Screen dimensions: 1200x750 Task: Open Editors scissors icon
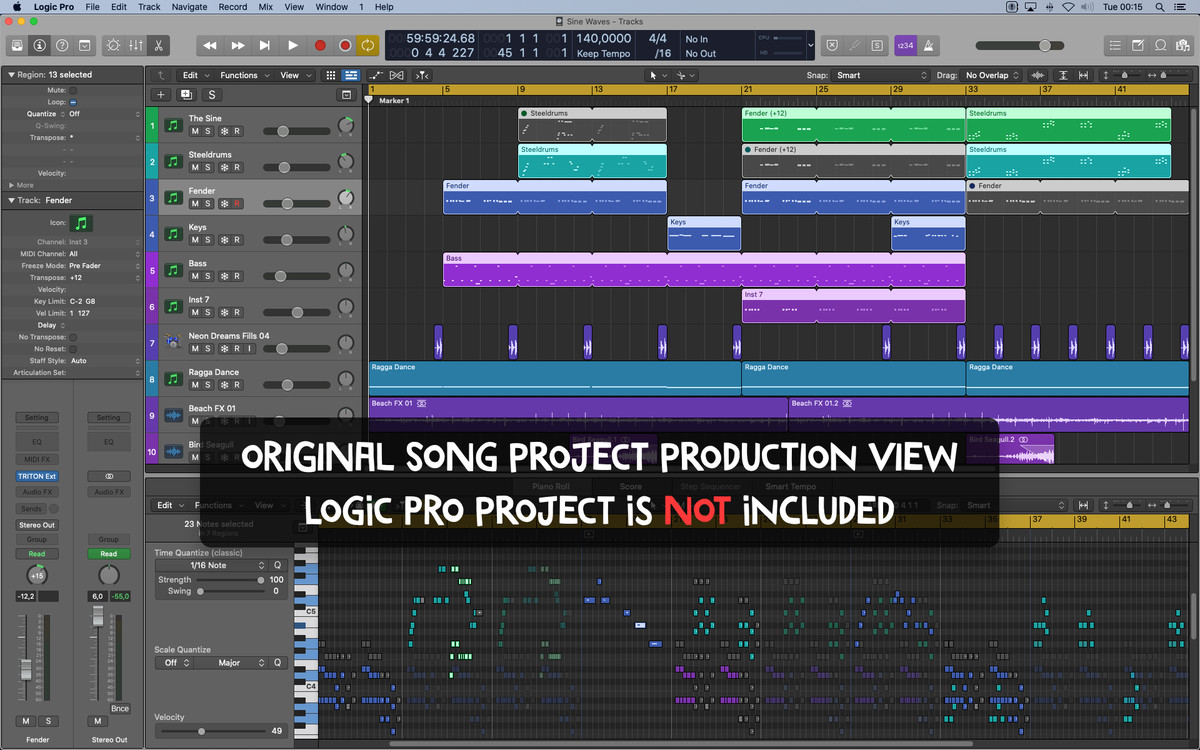pyautogui.click(x=158, y=45)
